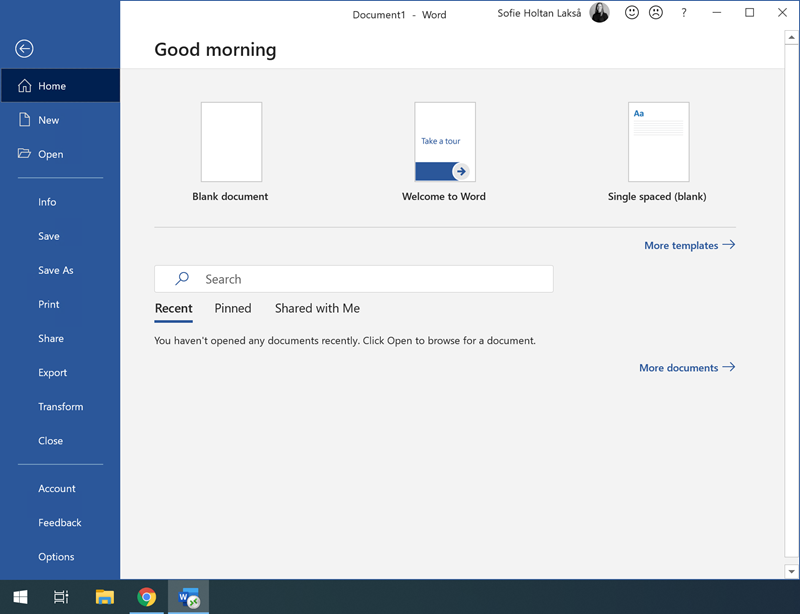The height and width of the screenshot is (614, 800).
Task: Click the More documents link
Action: 687,367
